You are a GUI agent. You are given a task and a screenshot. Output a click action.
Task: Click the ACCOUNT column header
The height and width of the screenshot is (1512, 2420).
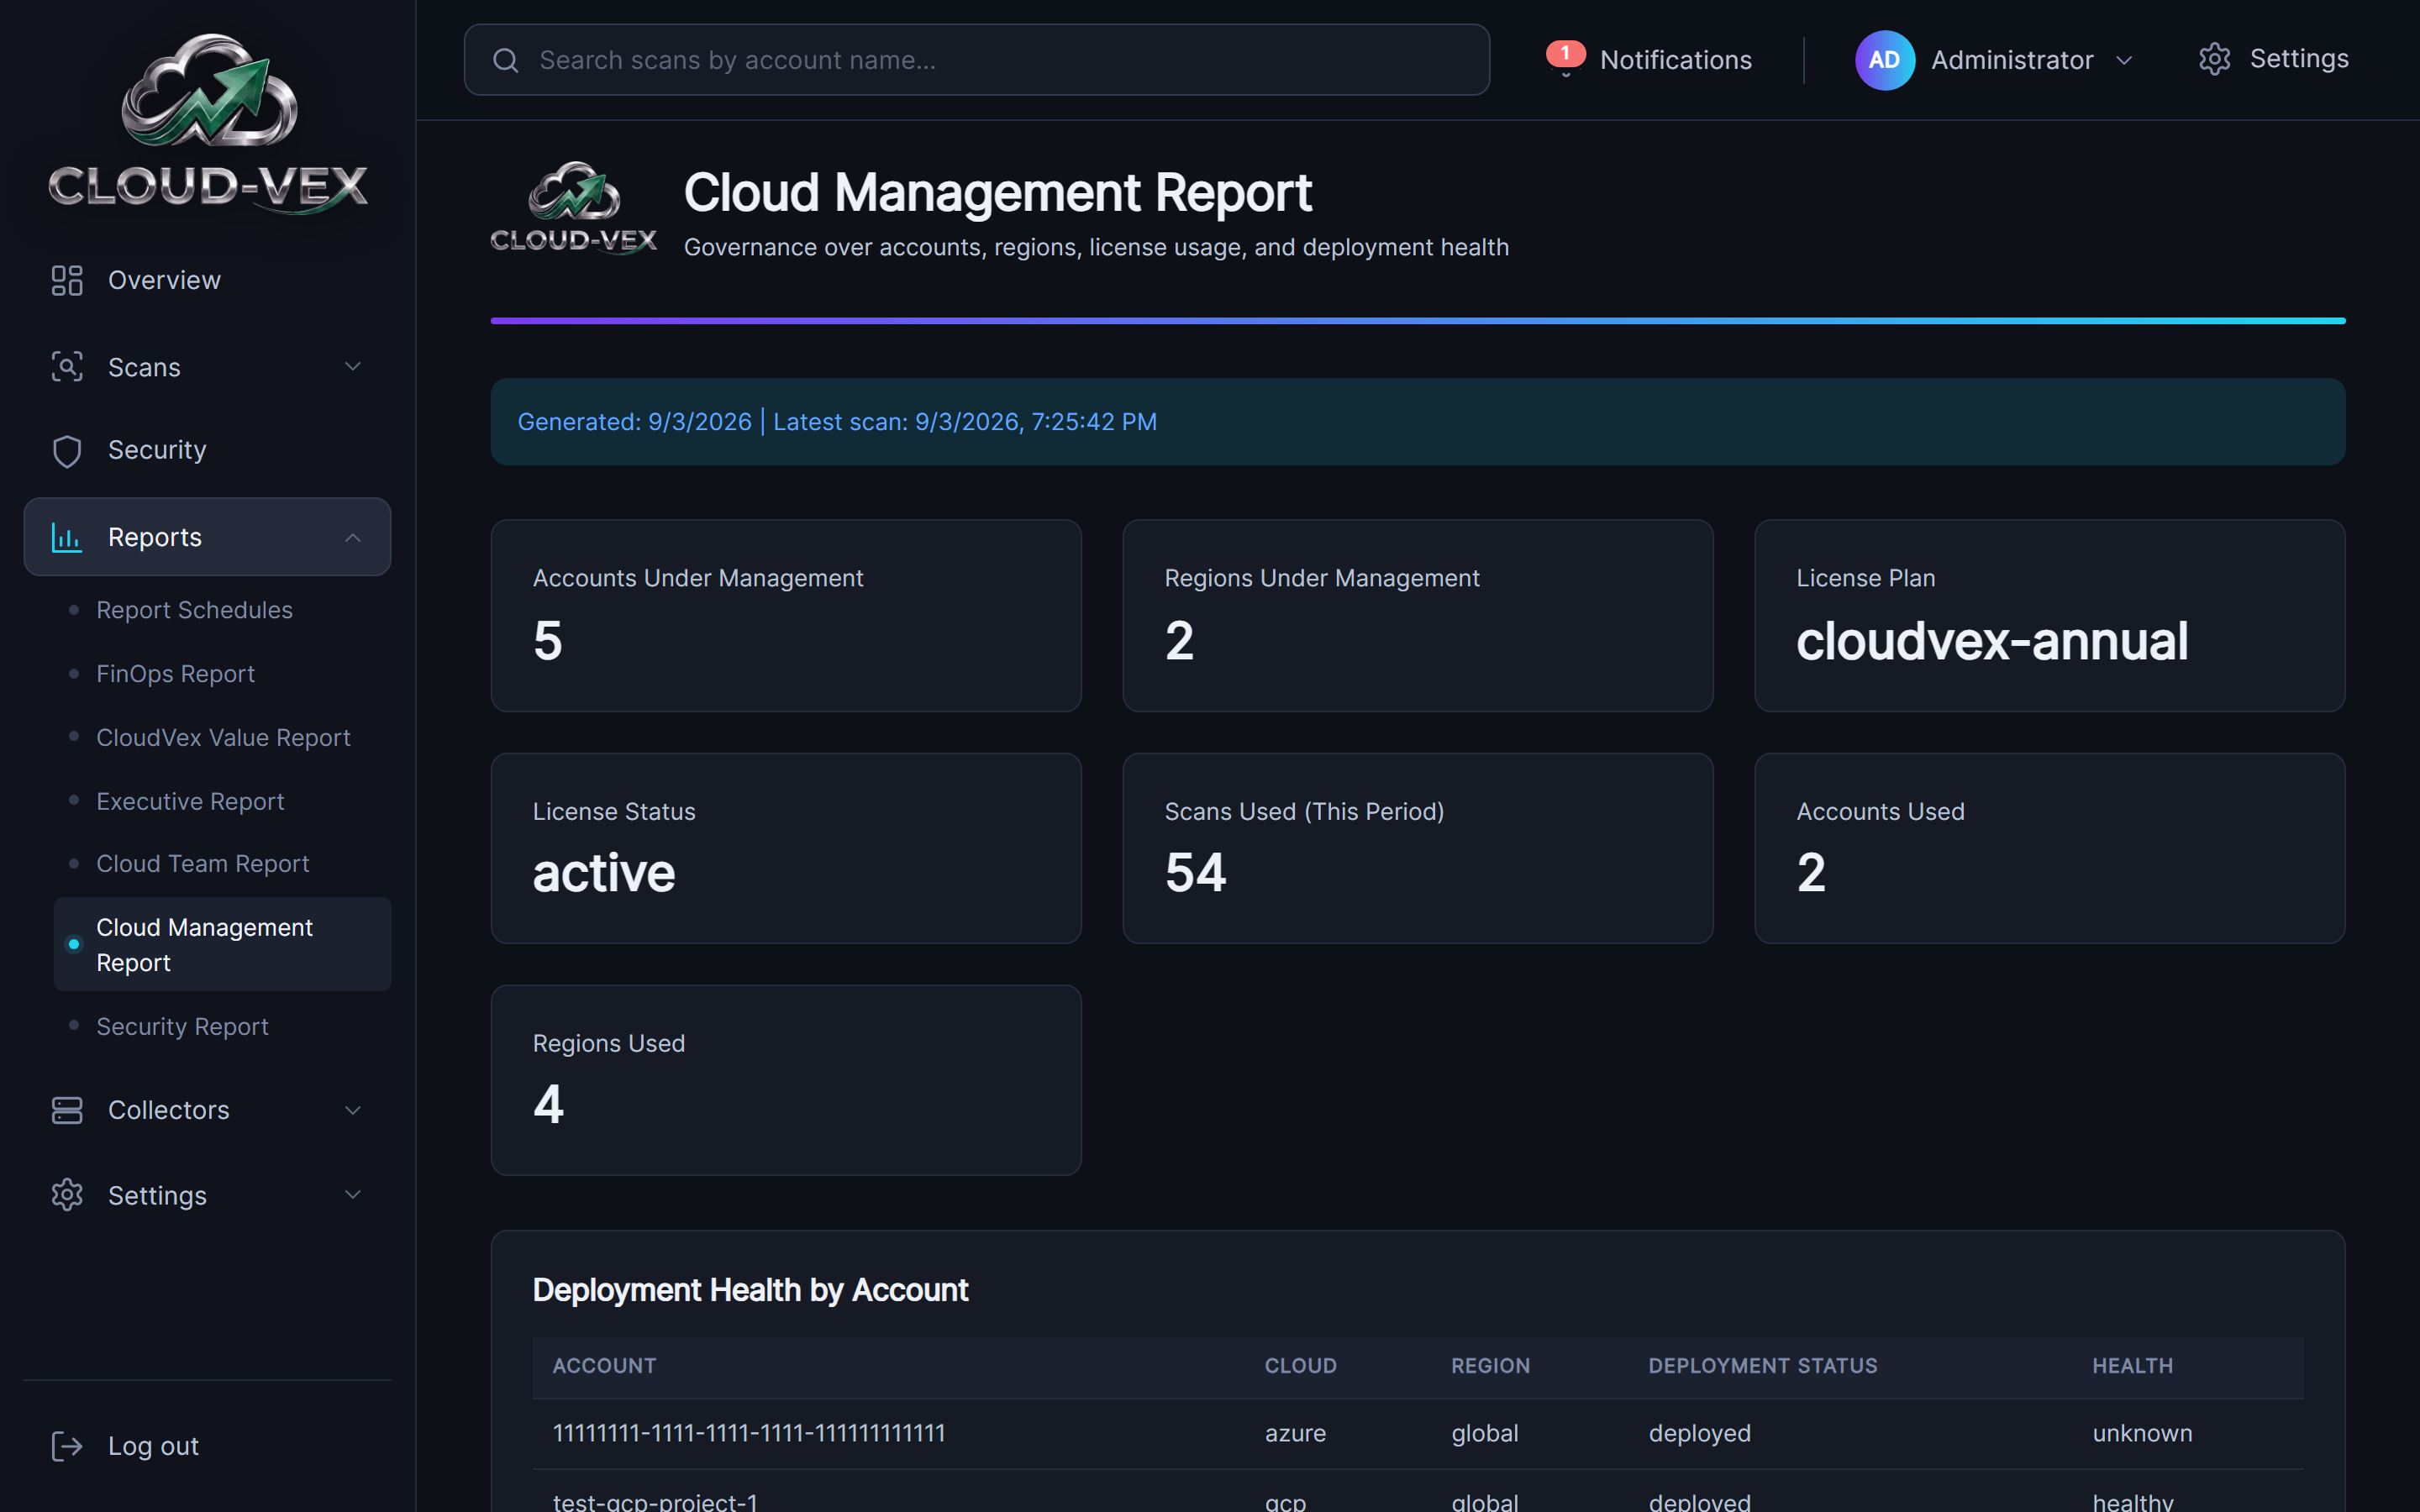pos(604,1366)
